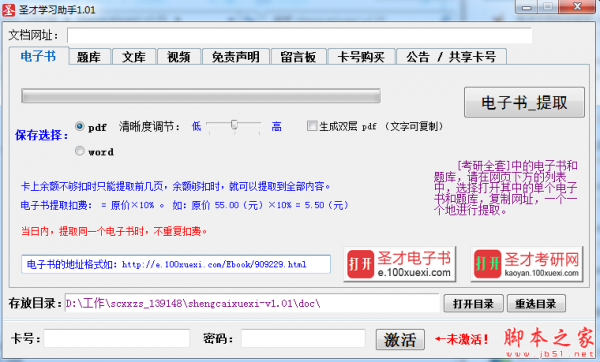Image resolution: width=600 pixels, height=362 pixels.
Task: Click the 清晰度调节 slider thumb
Action: [x=234, y=125]
